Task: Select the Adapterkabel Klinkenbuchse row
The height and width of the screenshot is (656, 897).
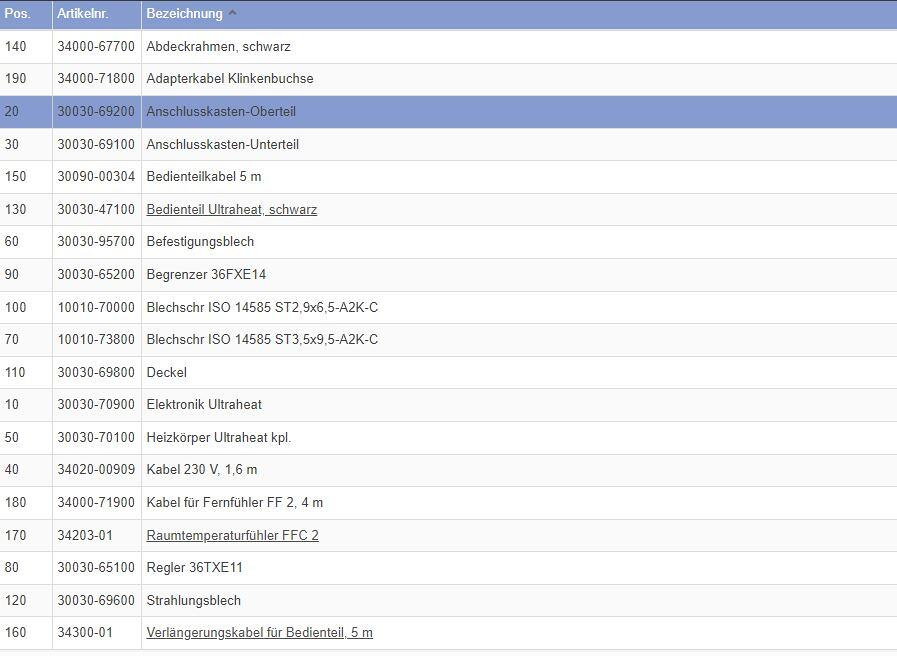Action: (229, 79)
